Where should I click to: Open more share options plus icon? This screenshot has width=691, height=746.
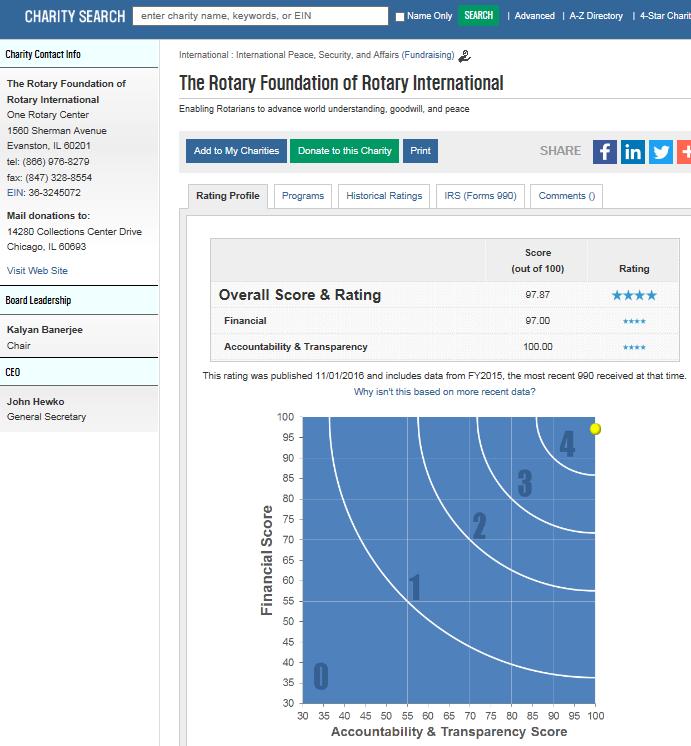(x=684, y=152)
